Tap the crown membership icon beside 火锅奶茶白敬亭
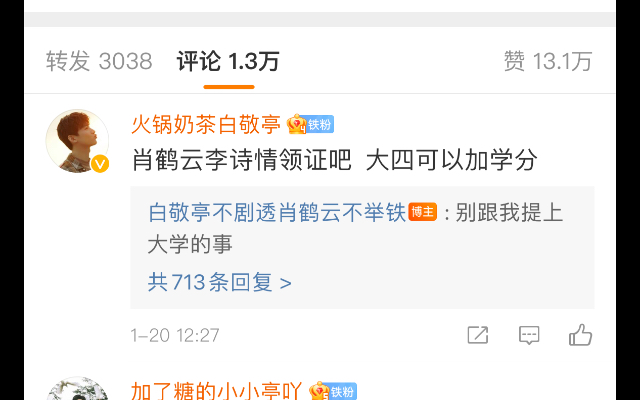Viewport: 640px width, 400px height. tap(296, 124)
